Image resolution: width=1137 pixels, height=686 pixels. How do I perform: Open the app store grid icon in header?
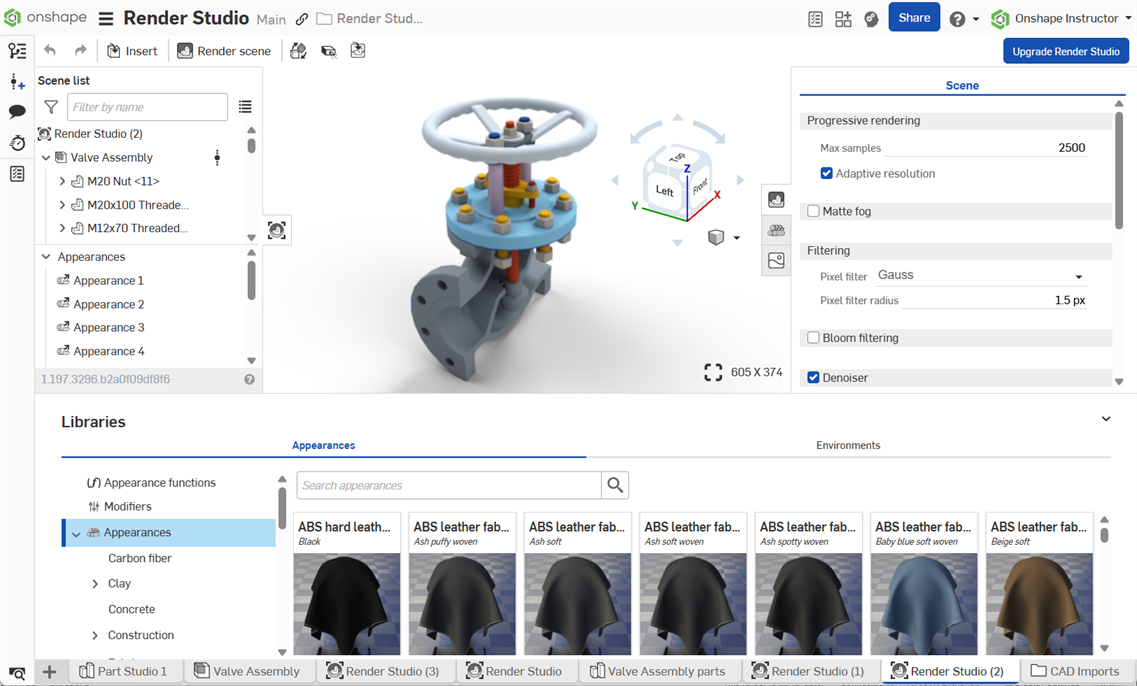click(843, 19)
